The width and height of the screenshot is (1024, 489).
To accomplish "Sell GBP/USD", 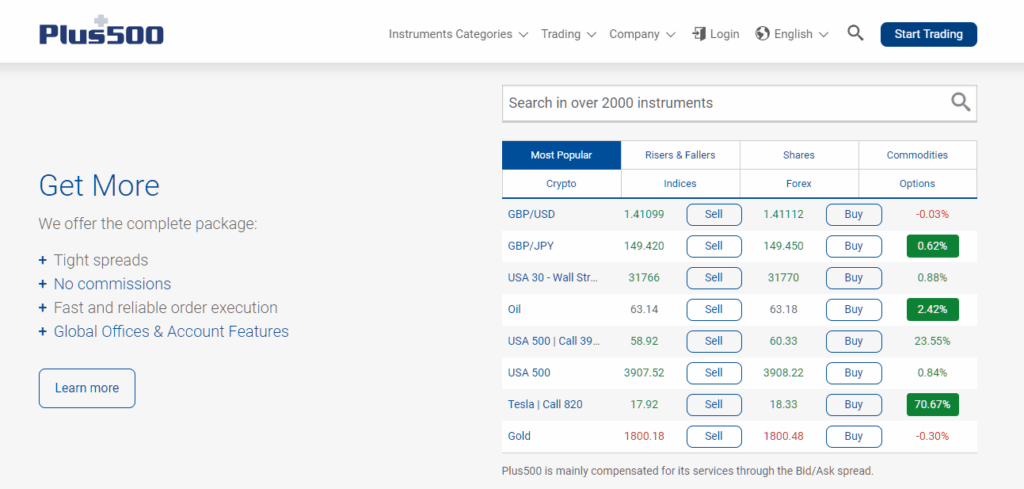I will click(x=714, y=214).
